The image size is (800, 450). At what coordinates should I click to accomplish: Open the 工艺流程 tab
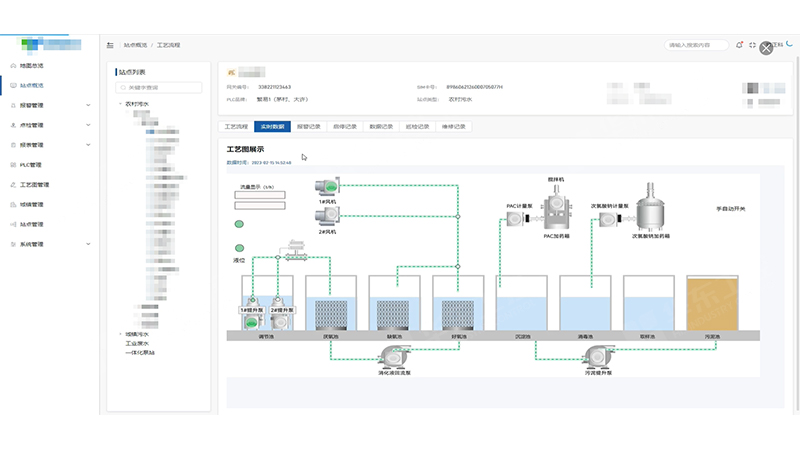tap(236, 127)
